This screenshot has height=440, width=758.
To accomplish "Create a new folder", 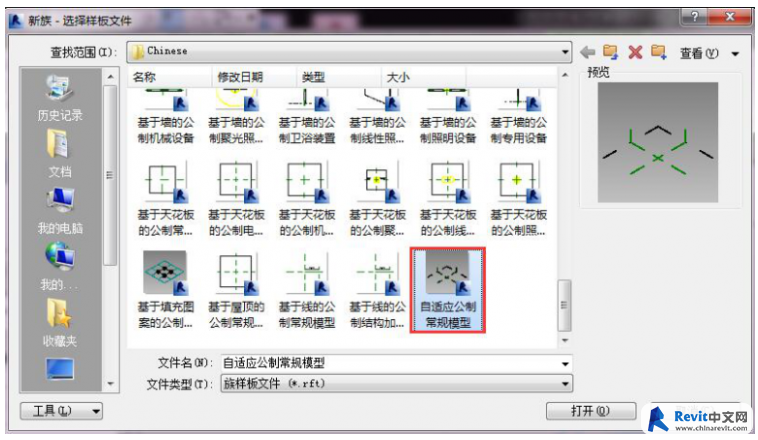I will coord(658,52).
